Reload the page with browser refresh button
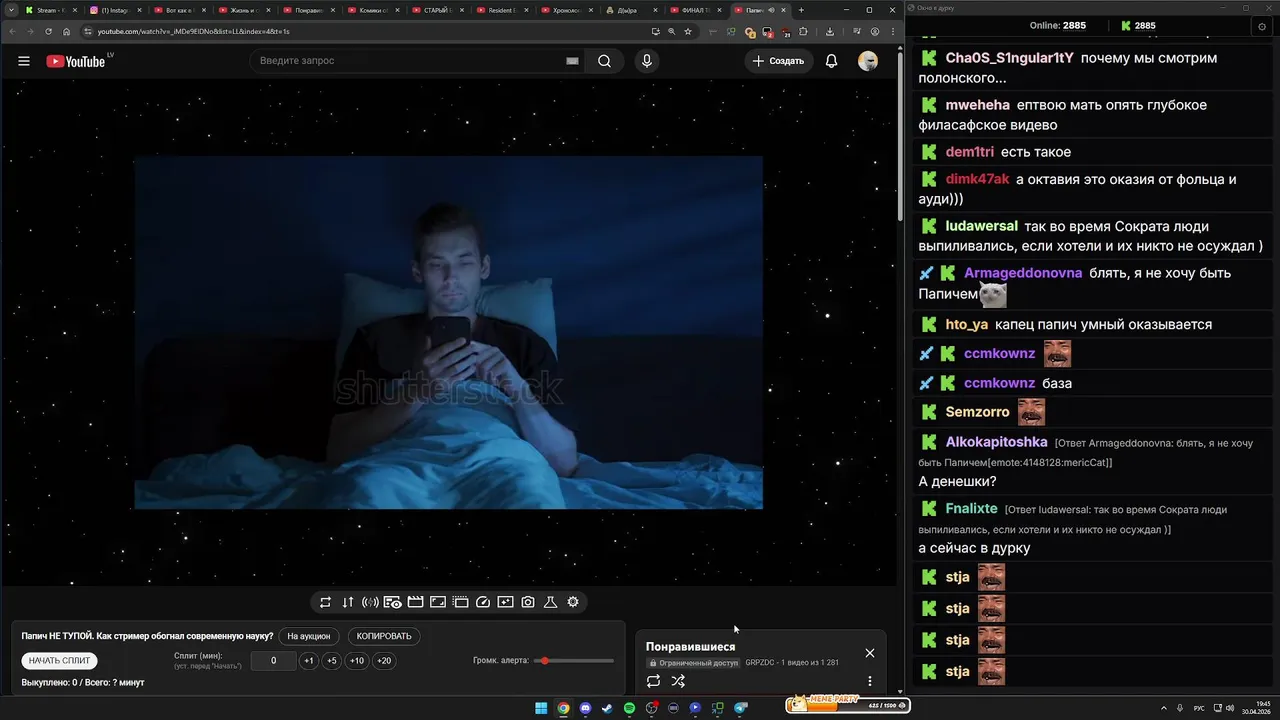Image resolution: width=1280 pixels, height=720 pixels. click(x=48, y=31)
